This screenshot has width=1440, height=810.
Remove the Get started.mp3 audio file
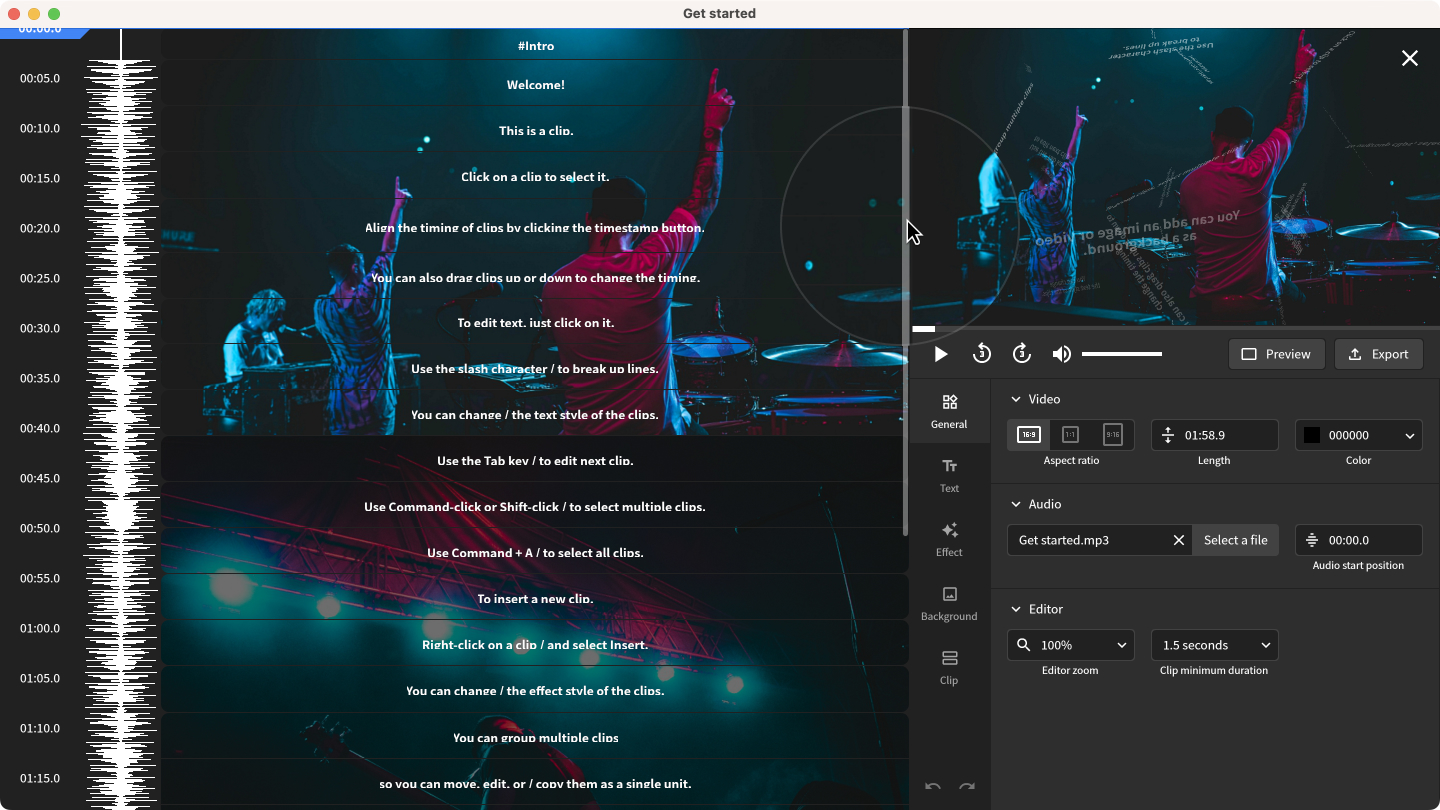tap(1178, 540)
